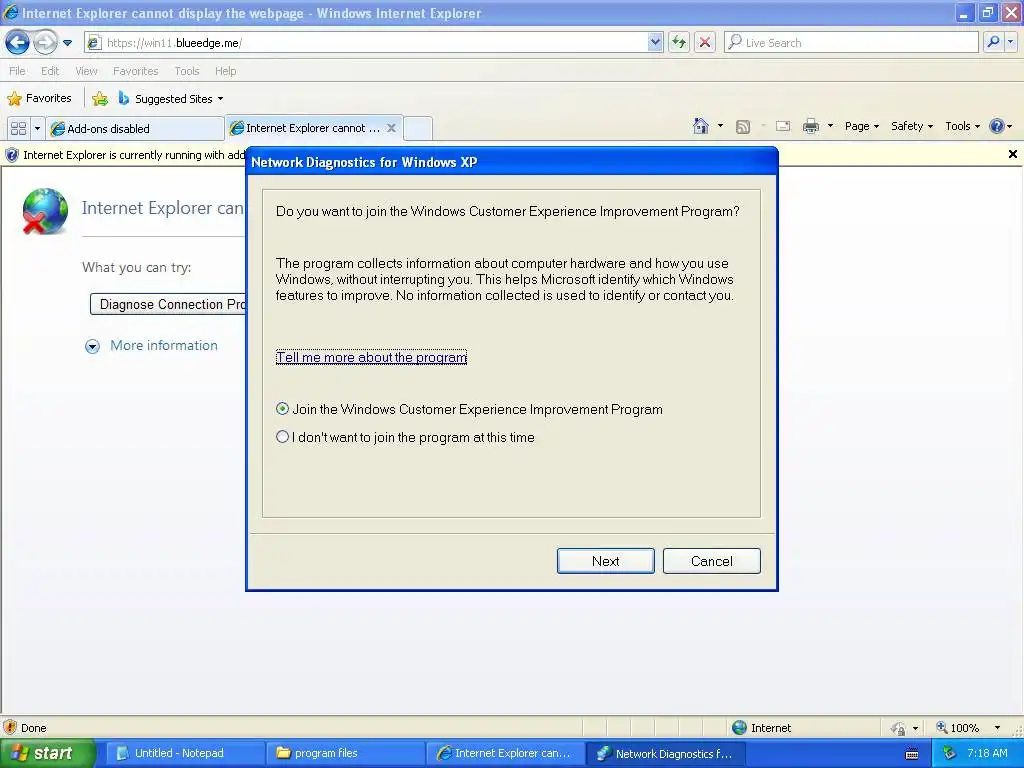
Task: Click Tell me more about the program link
Action: 372,357
